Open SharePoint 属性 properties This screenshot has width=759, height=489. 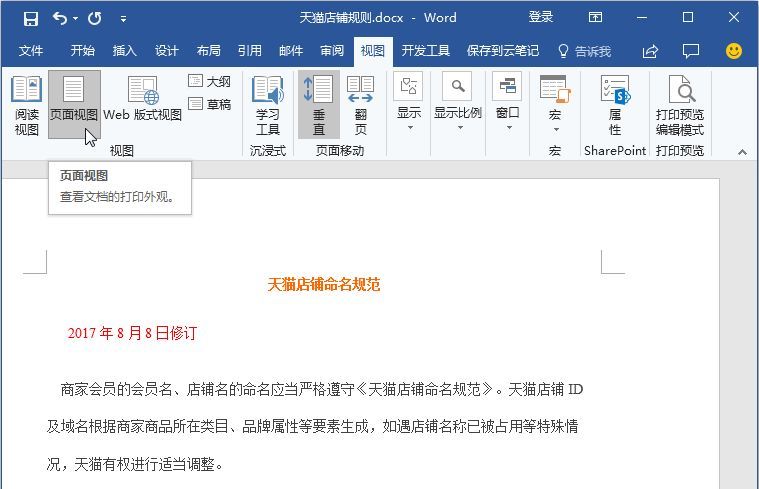click(615, 106)
